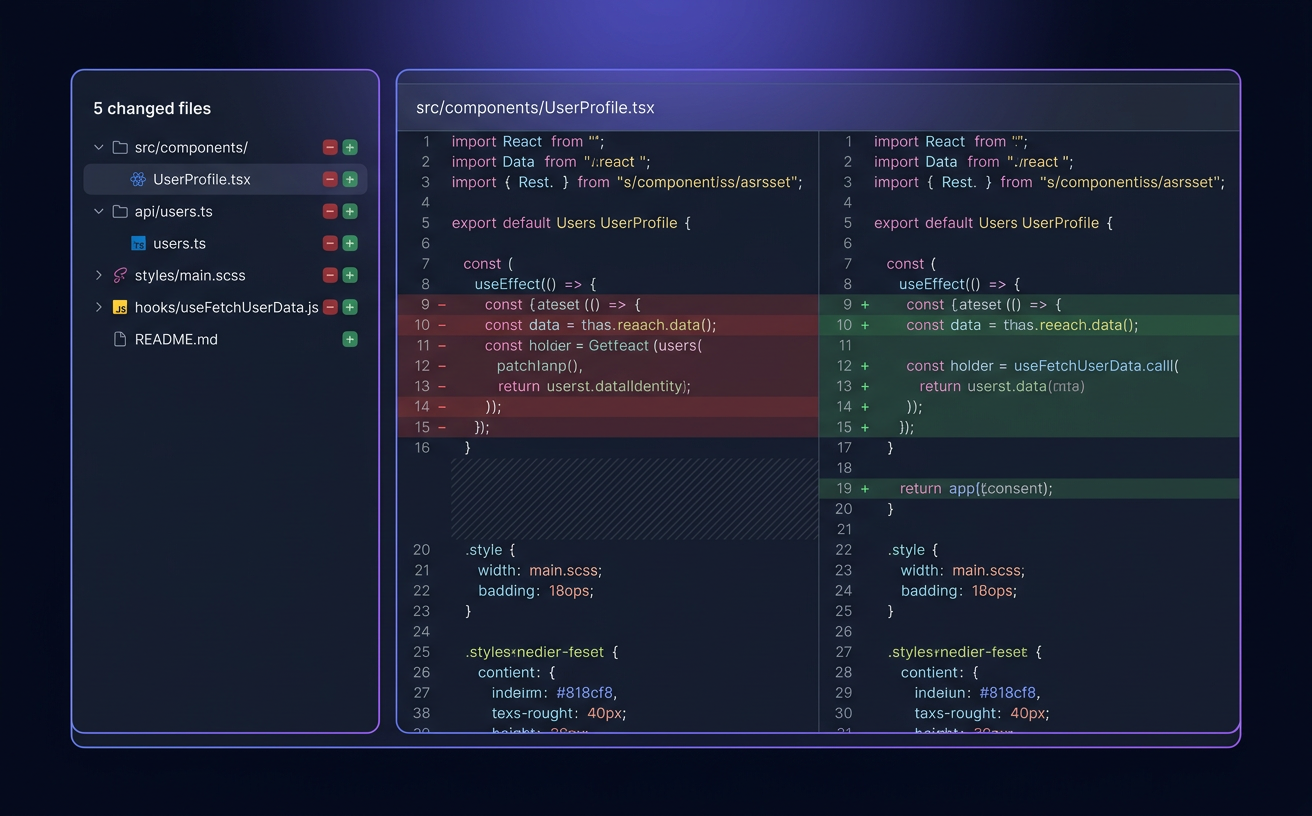The width and height of the screenshot is (1312, 816).
Task: Click the React icon beside UserProfile.tsx
Action: point(138,180)
